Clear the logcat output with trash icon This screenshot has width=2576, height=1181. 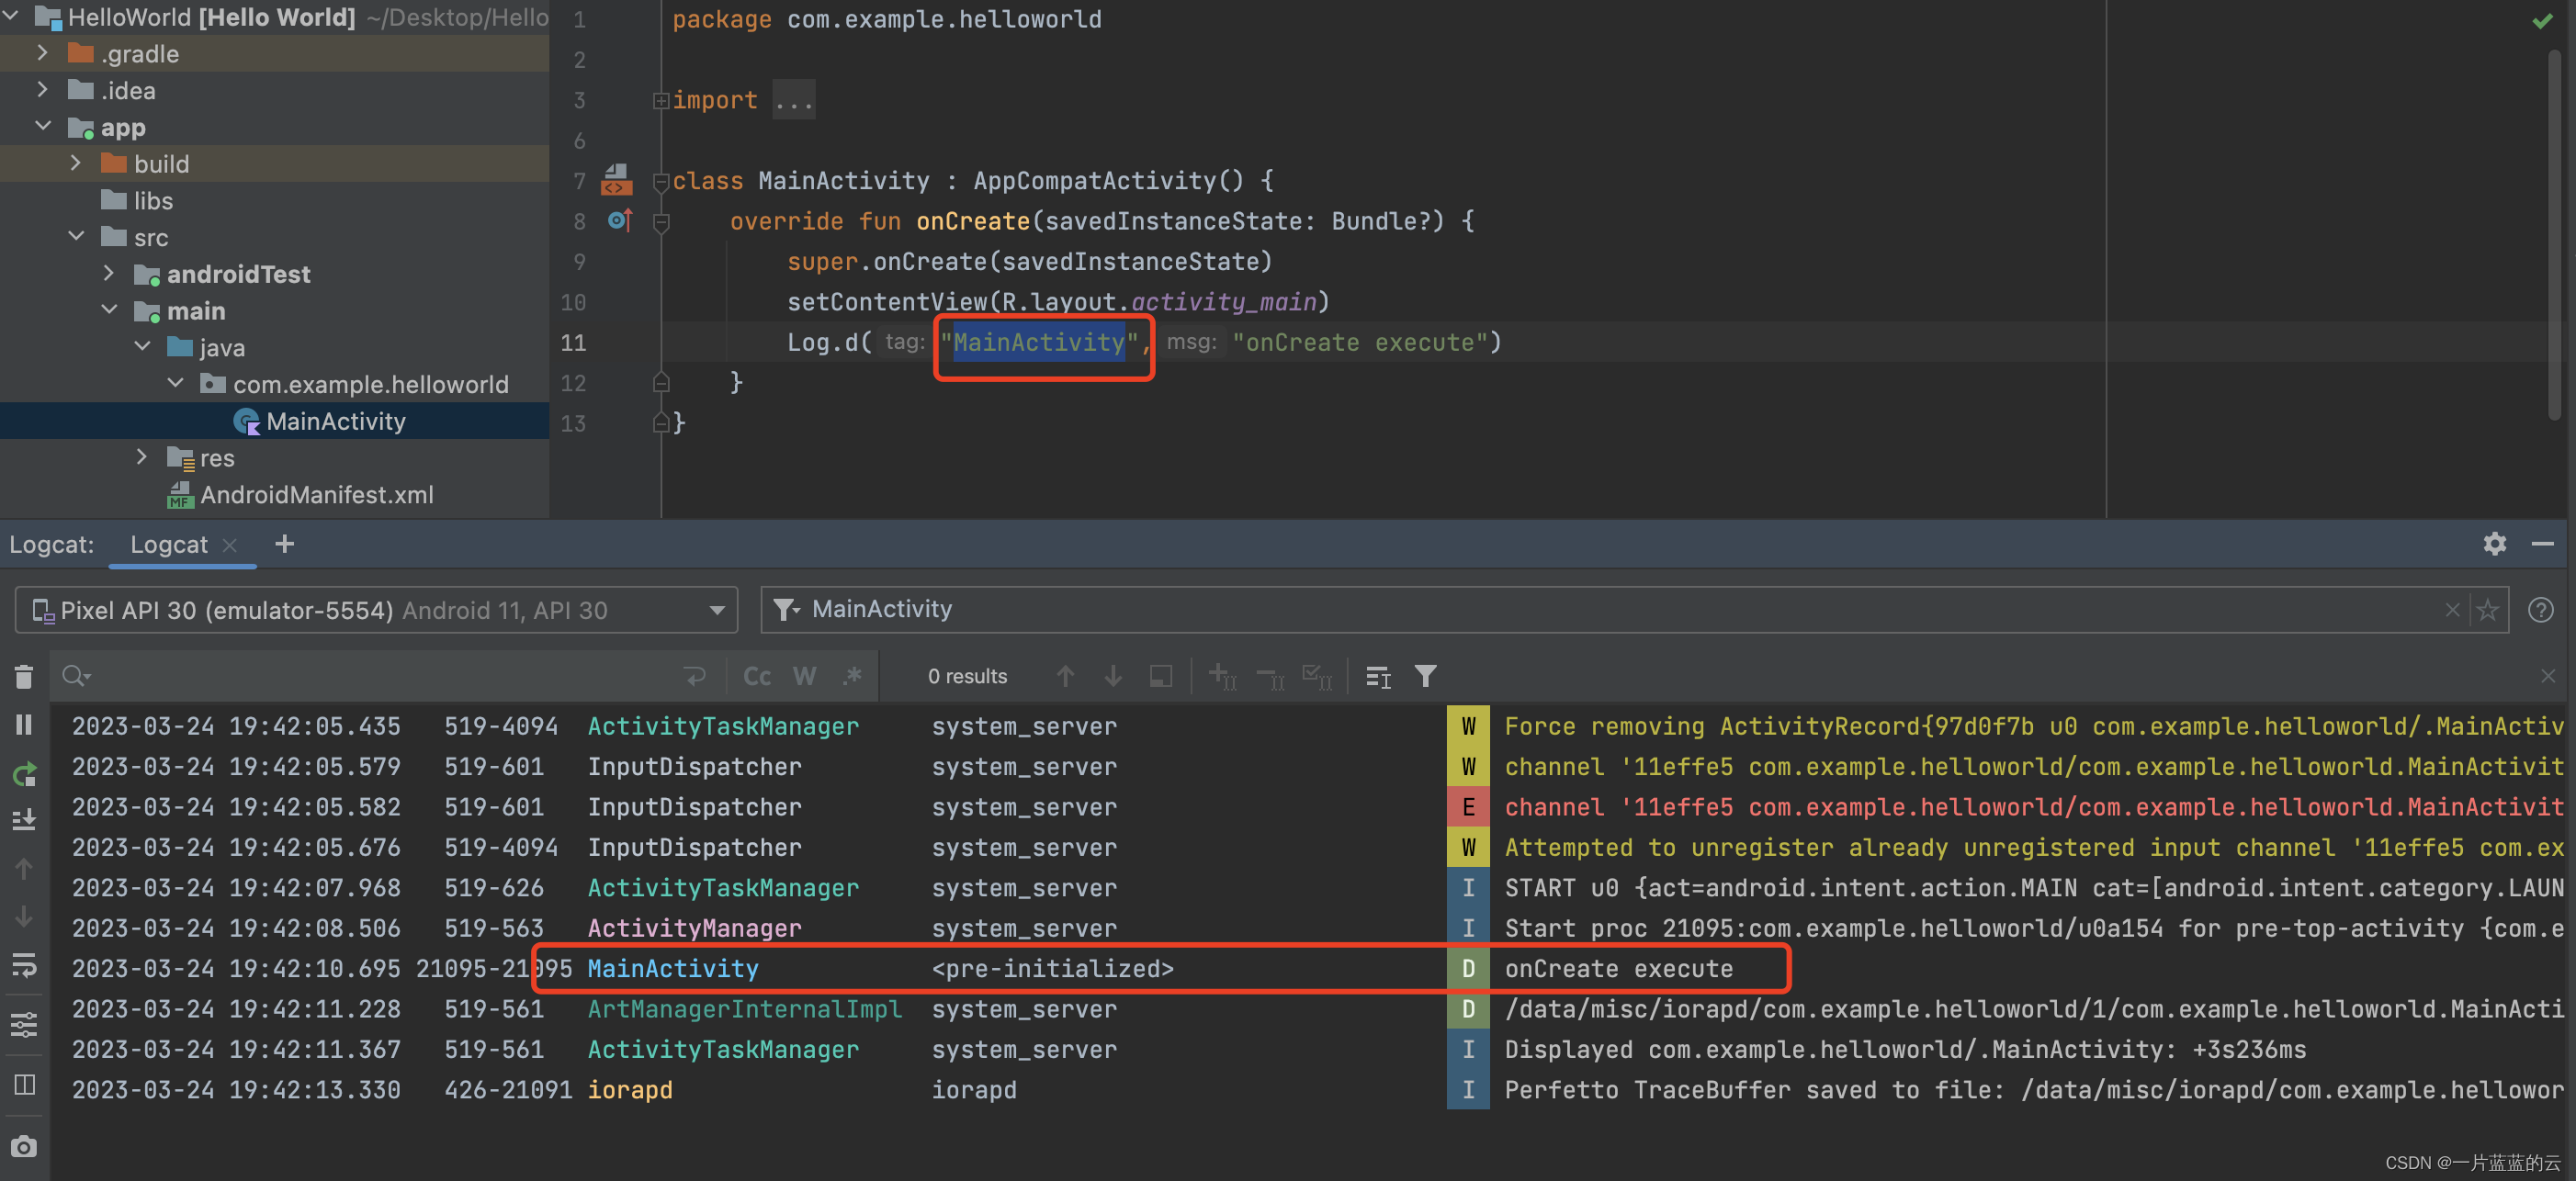tap(24, 677)
